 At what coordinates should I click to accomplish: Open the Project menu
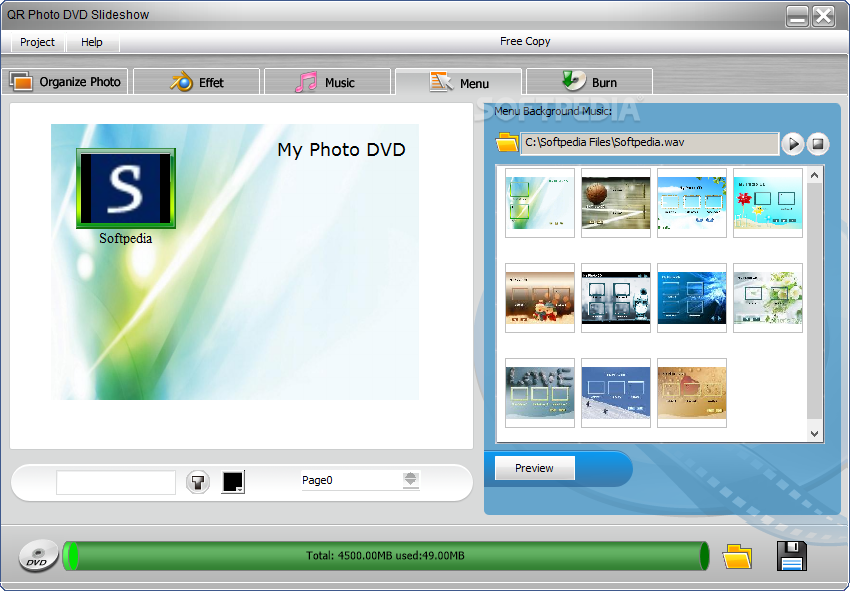coord(37,42)
